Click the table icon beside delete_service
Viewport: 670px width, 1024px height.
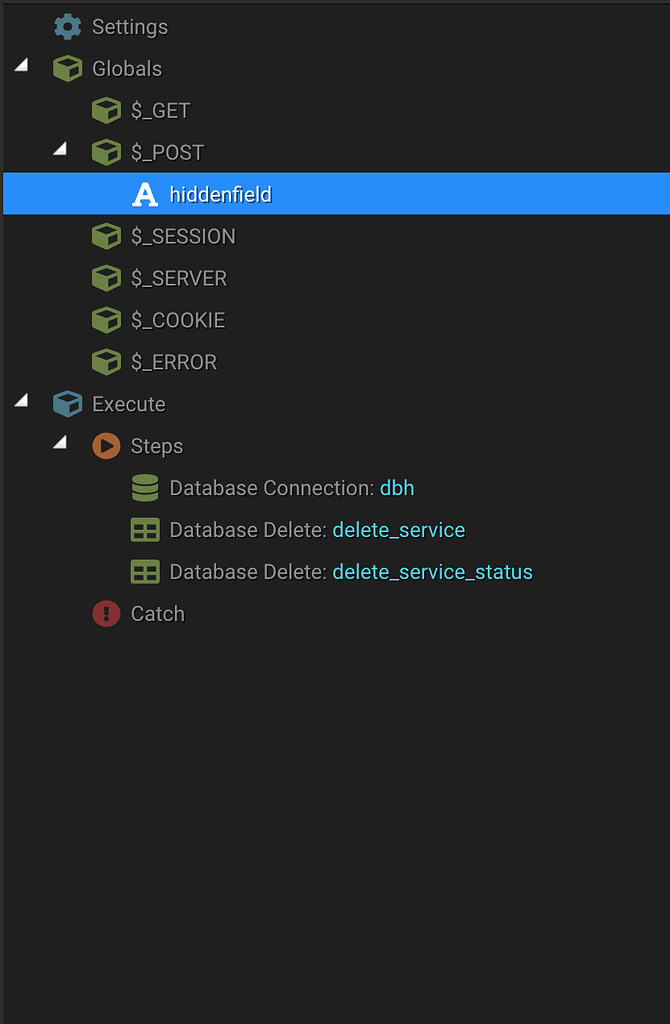[145, 530]
